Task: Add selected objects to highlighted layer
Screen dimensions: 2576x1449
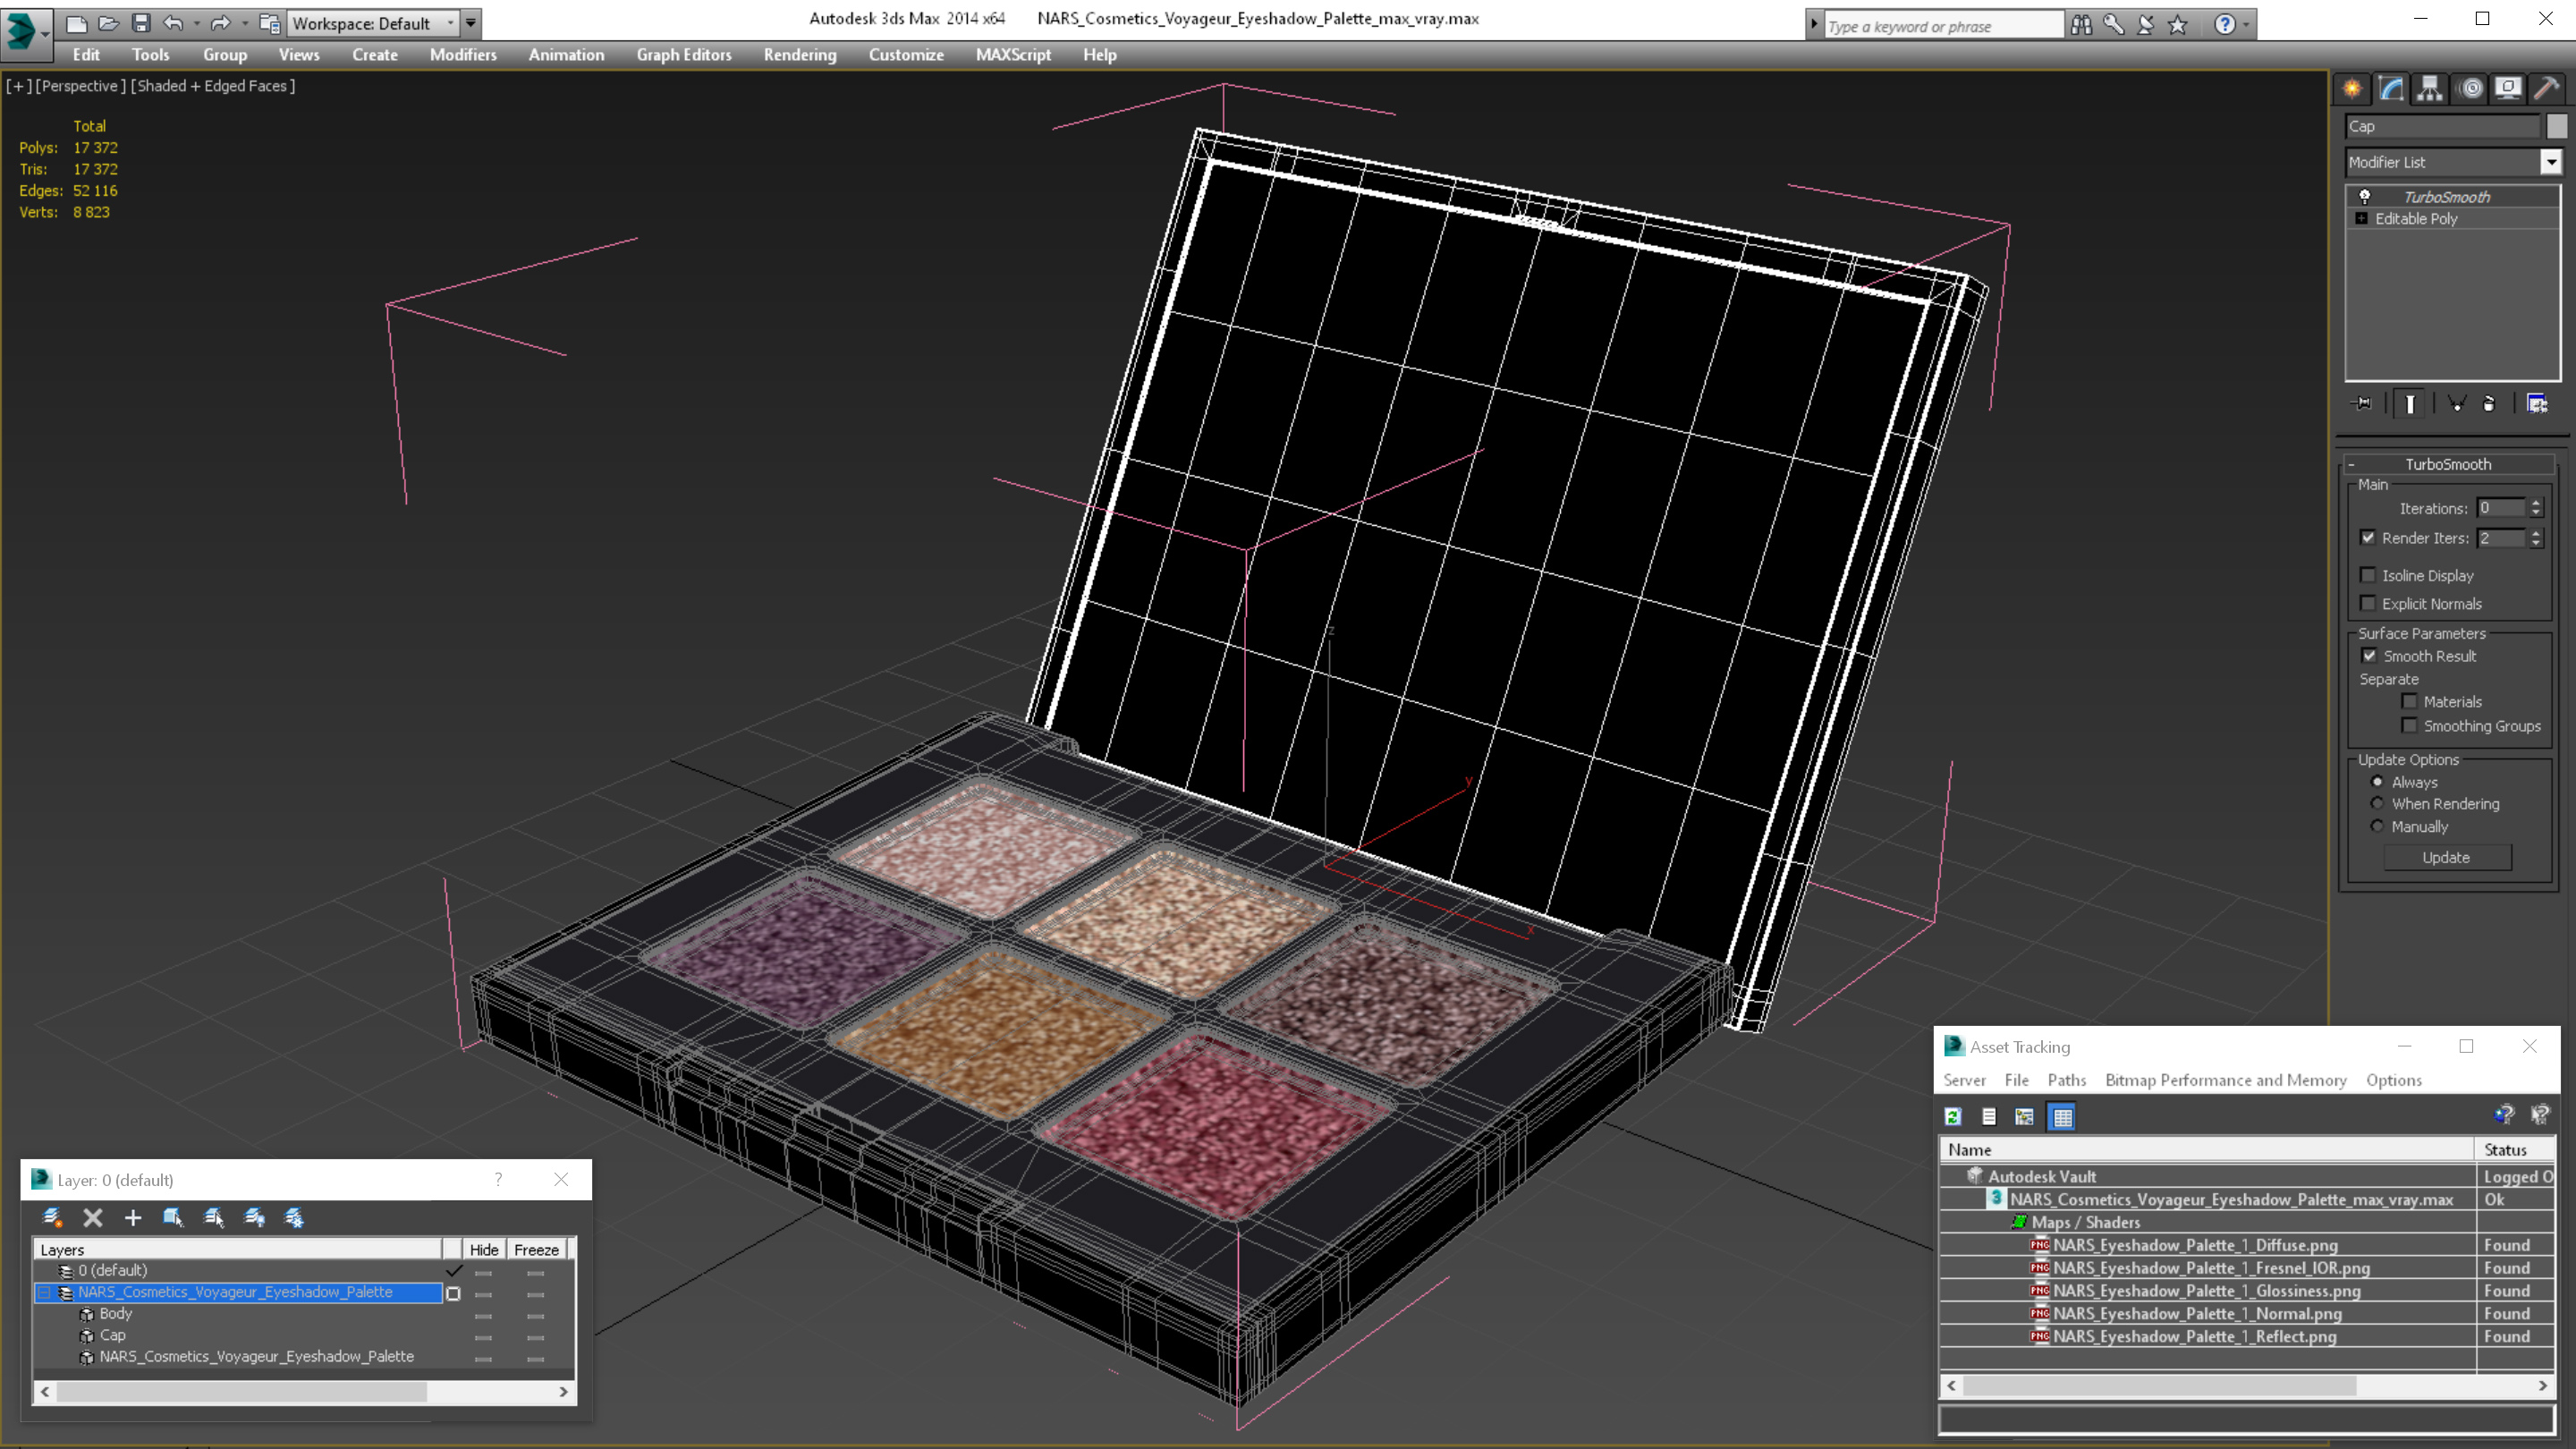Action: pyautogui.click(x=133, y=1217)
